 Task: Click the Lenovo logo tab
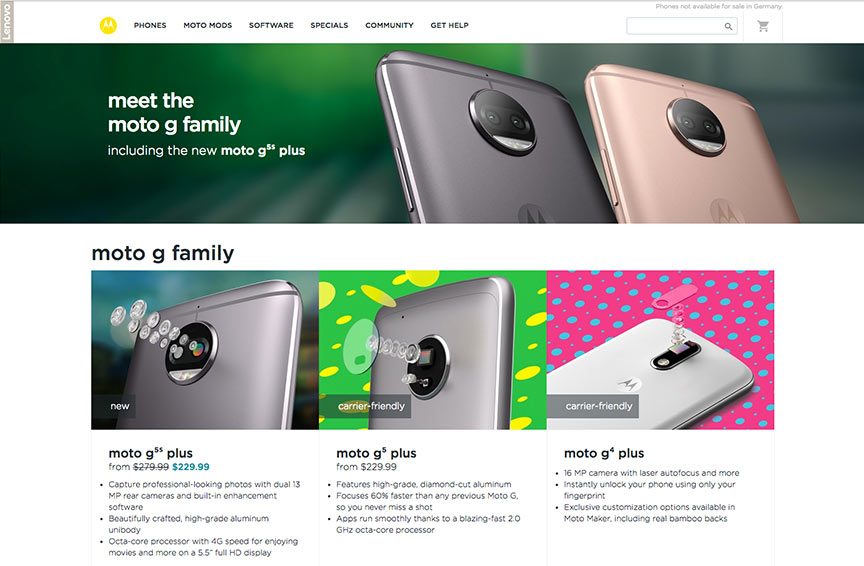[x=7, y=22]
